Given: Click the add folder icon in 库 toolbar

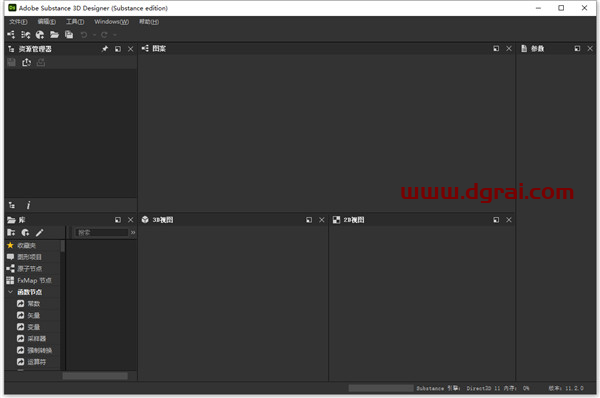Looking at the screenshot, I should tap(11, 233).
